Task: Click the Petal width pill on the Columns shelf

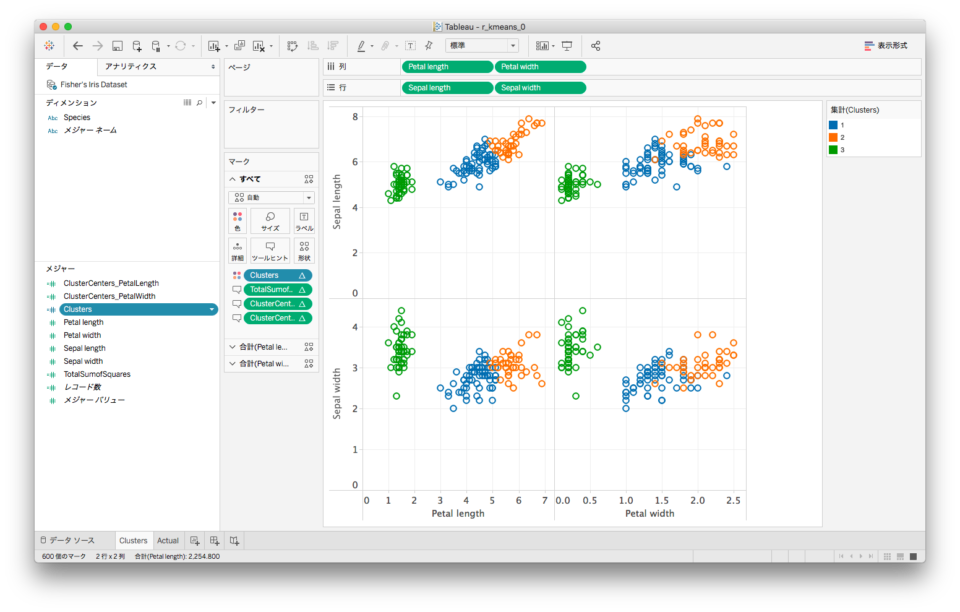Action: tap(540, 66)
